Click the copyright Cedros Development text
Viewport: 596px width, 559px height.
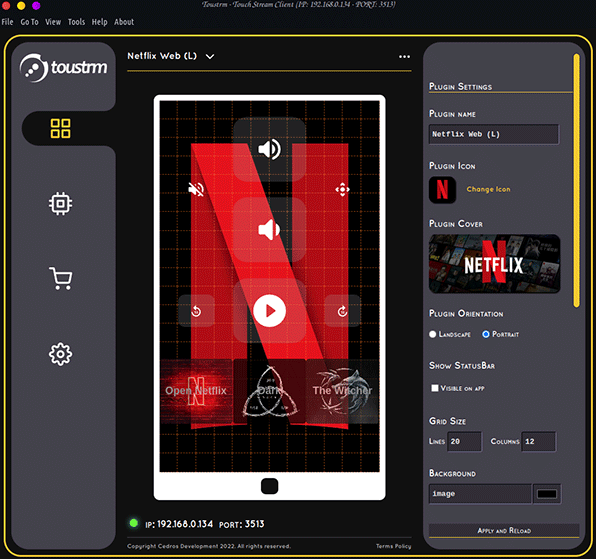(x=209, y=546)
